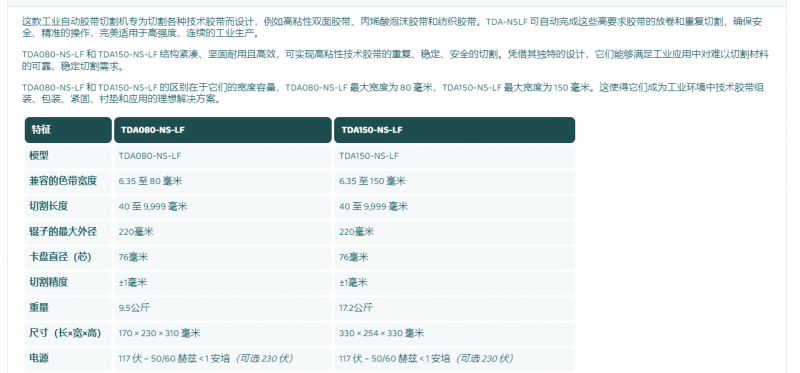Click the TDA080-NS-LF column header
Viewport: 800px width, 373px height.
(222, 130)
